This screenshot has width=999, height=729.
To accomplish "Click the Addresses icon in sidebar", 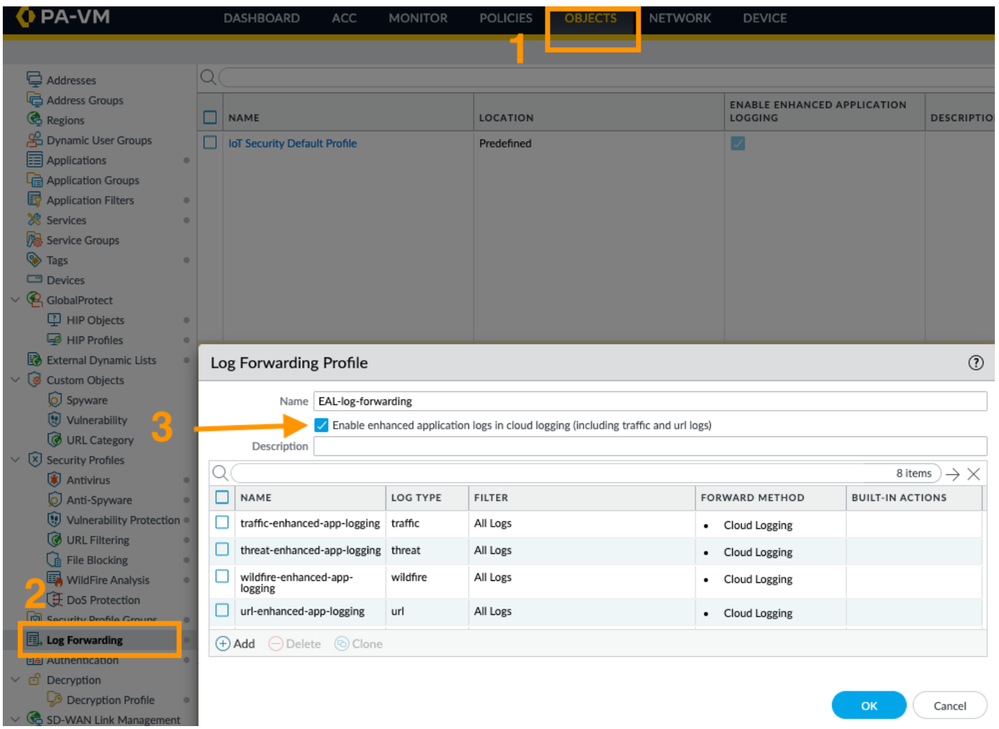I will [35, 80].
